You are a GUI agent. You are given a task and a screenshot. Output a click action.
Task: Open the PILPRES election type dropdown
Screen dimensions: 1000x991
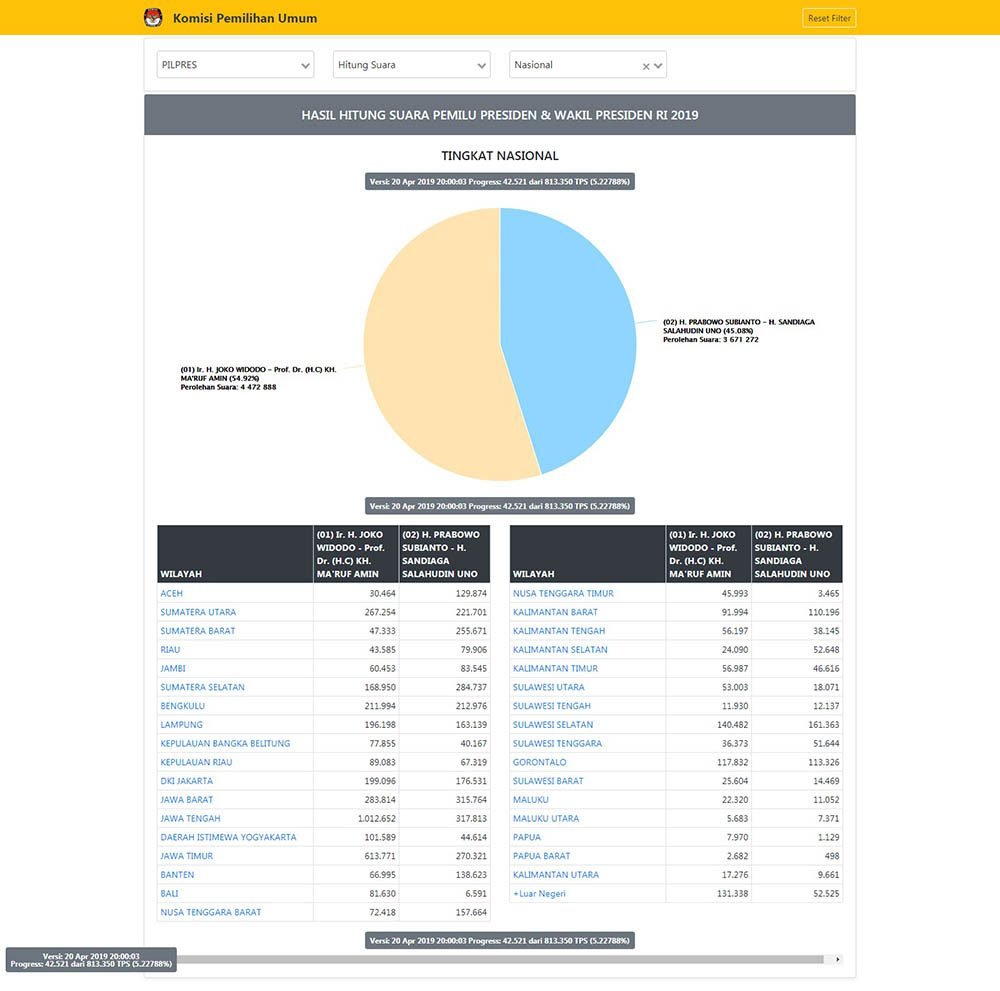(x=236, y=65)
